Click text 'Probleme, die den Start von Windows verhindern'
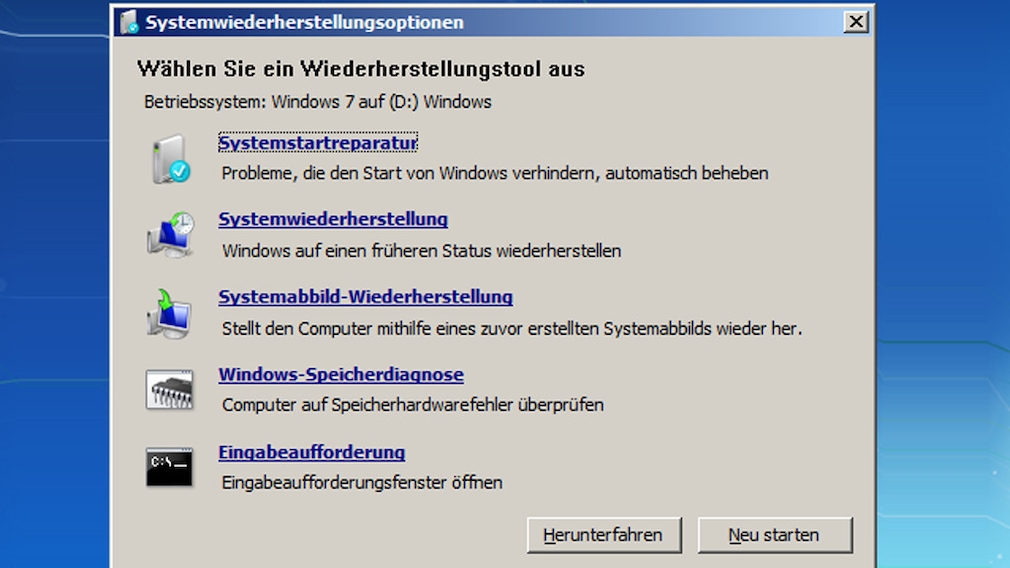The width and height of the screenshot is (1010, 568). click(410, 173)
